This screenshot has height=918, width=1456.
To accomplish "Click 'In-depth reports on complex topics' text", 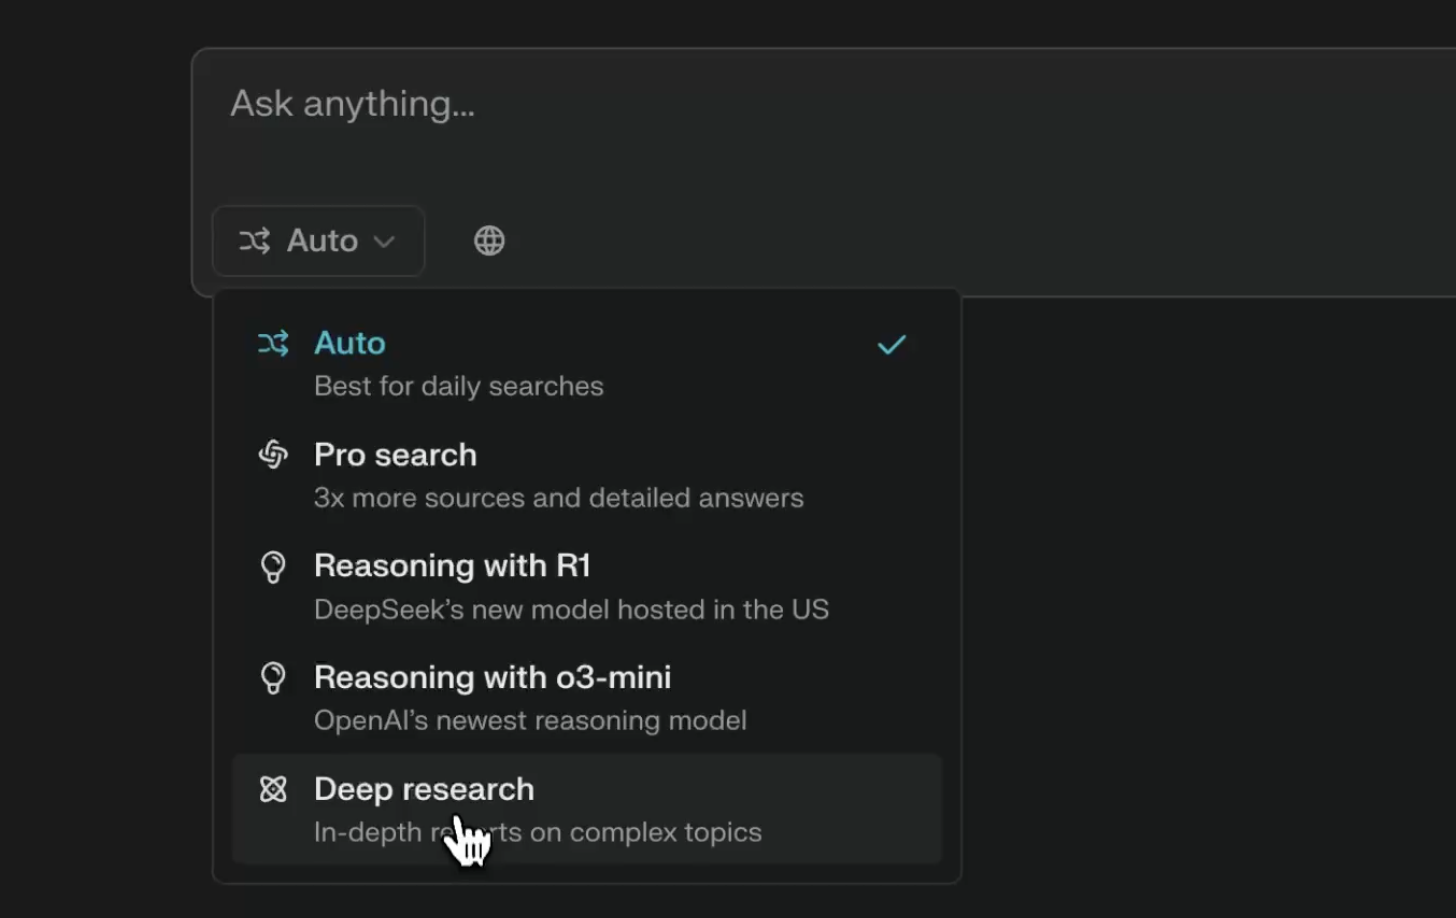I will click(538, 832).
